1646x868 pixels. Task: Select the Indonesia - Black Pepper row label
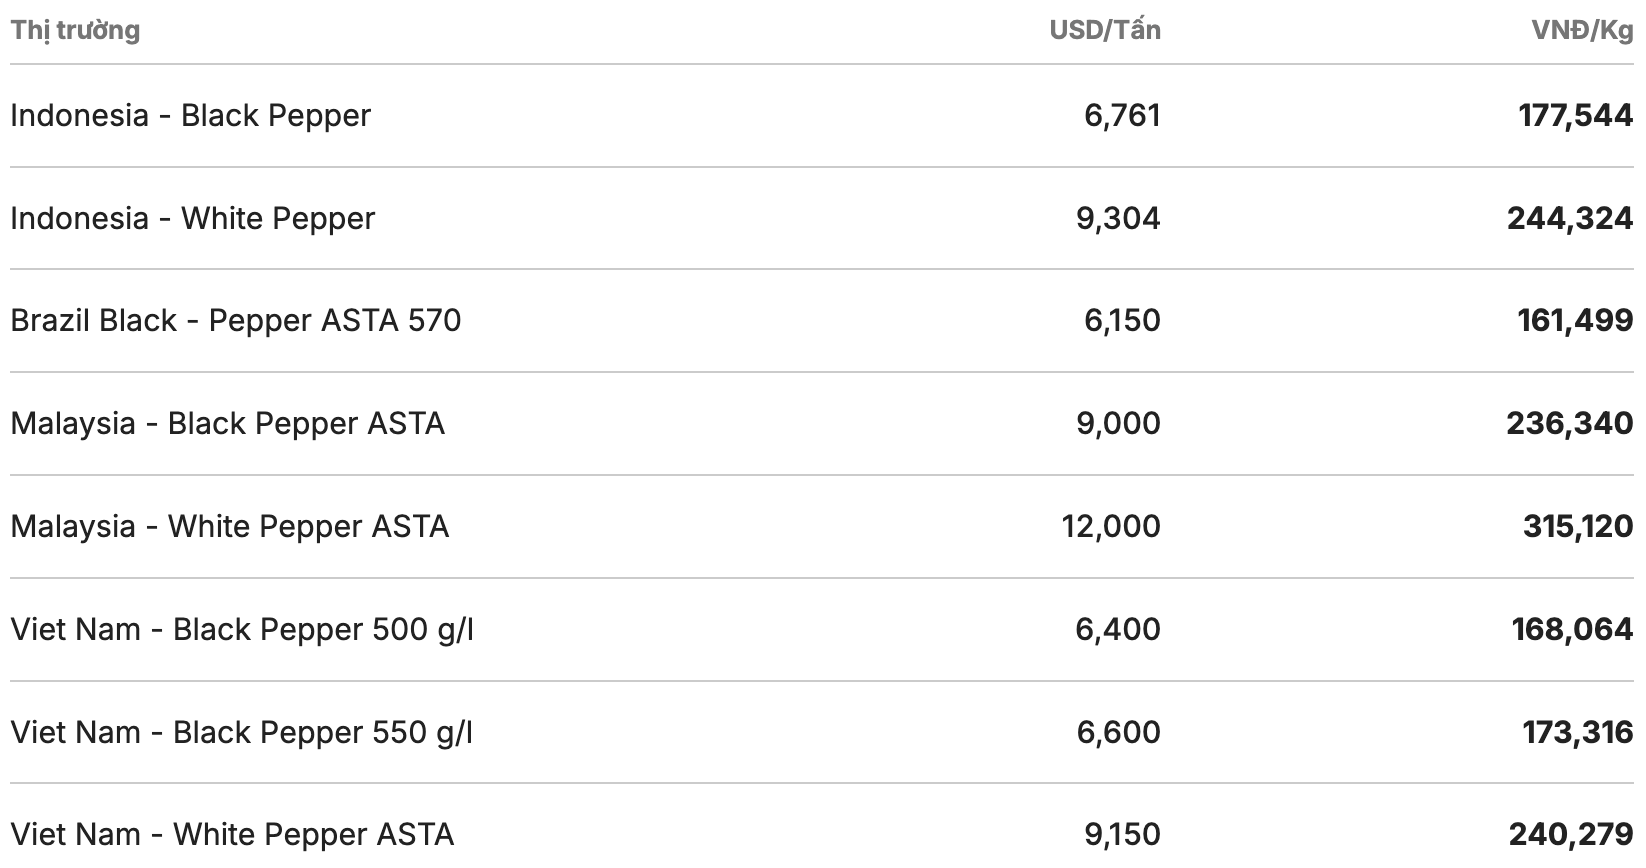point(190,115)
